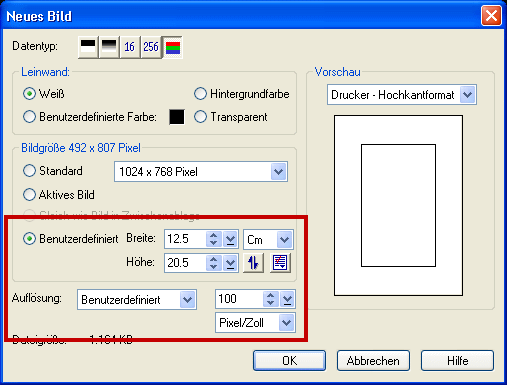Open the Drucker - Hochkantformat preview dropdown
This screenshot has width=507, height=385.
(x=467, y=95)
